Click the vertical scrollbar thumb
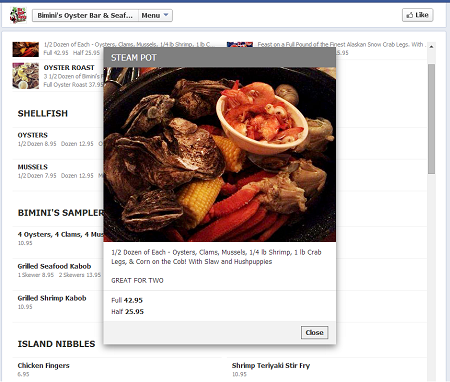Image resolution: width=450 pixels, height=382 pixels. coord(431,119)
